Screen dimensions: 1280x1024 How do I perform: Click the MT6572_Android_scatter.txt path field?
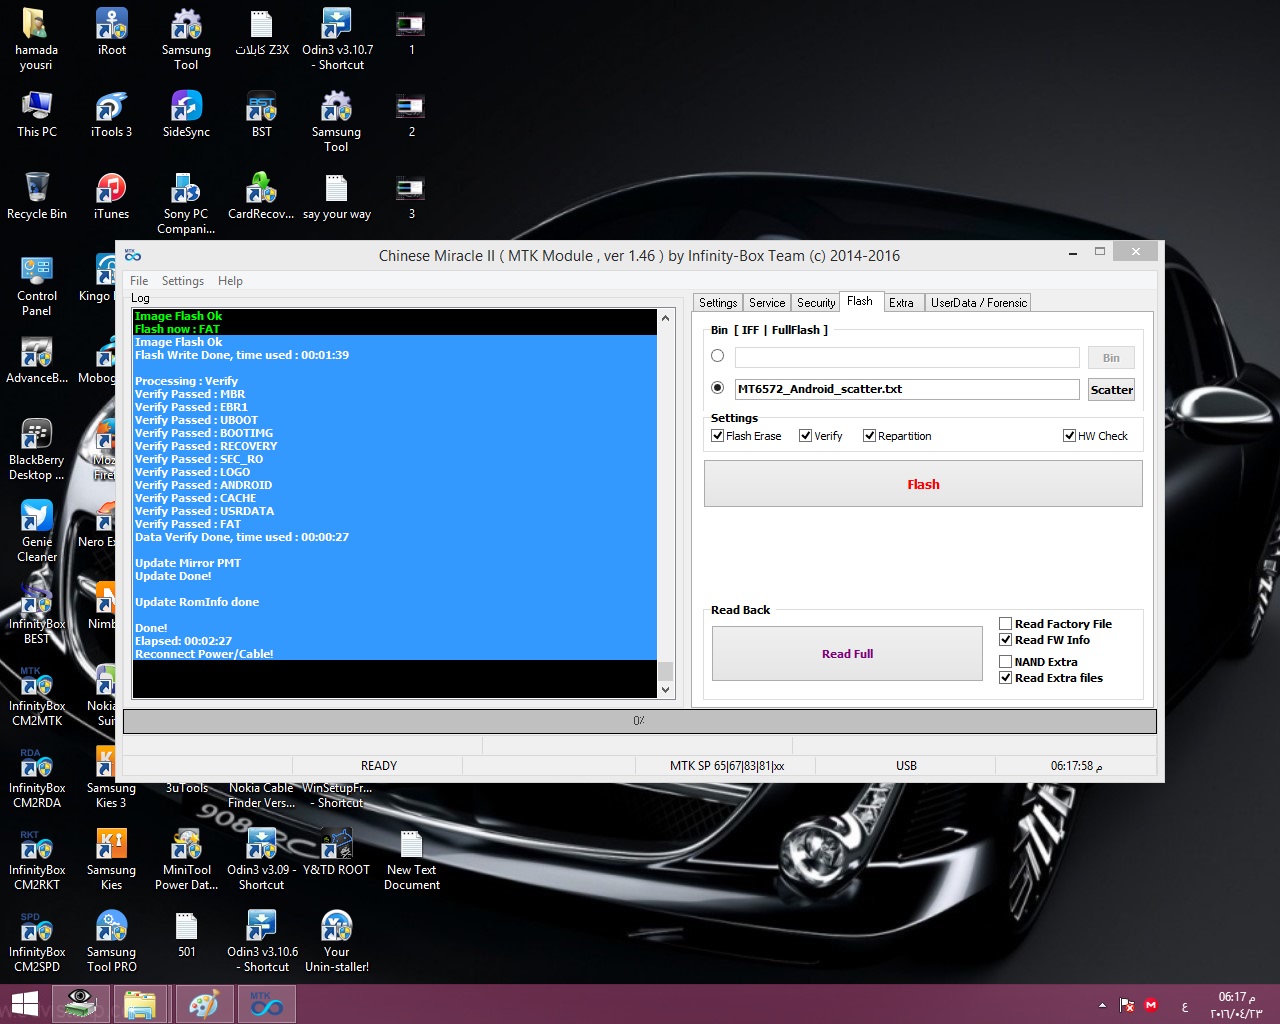coord(907,389)
